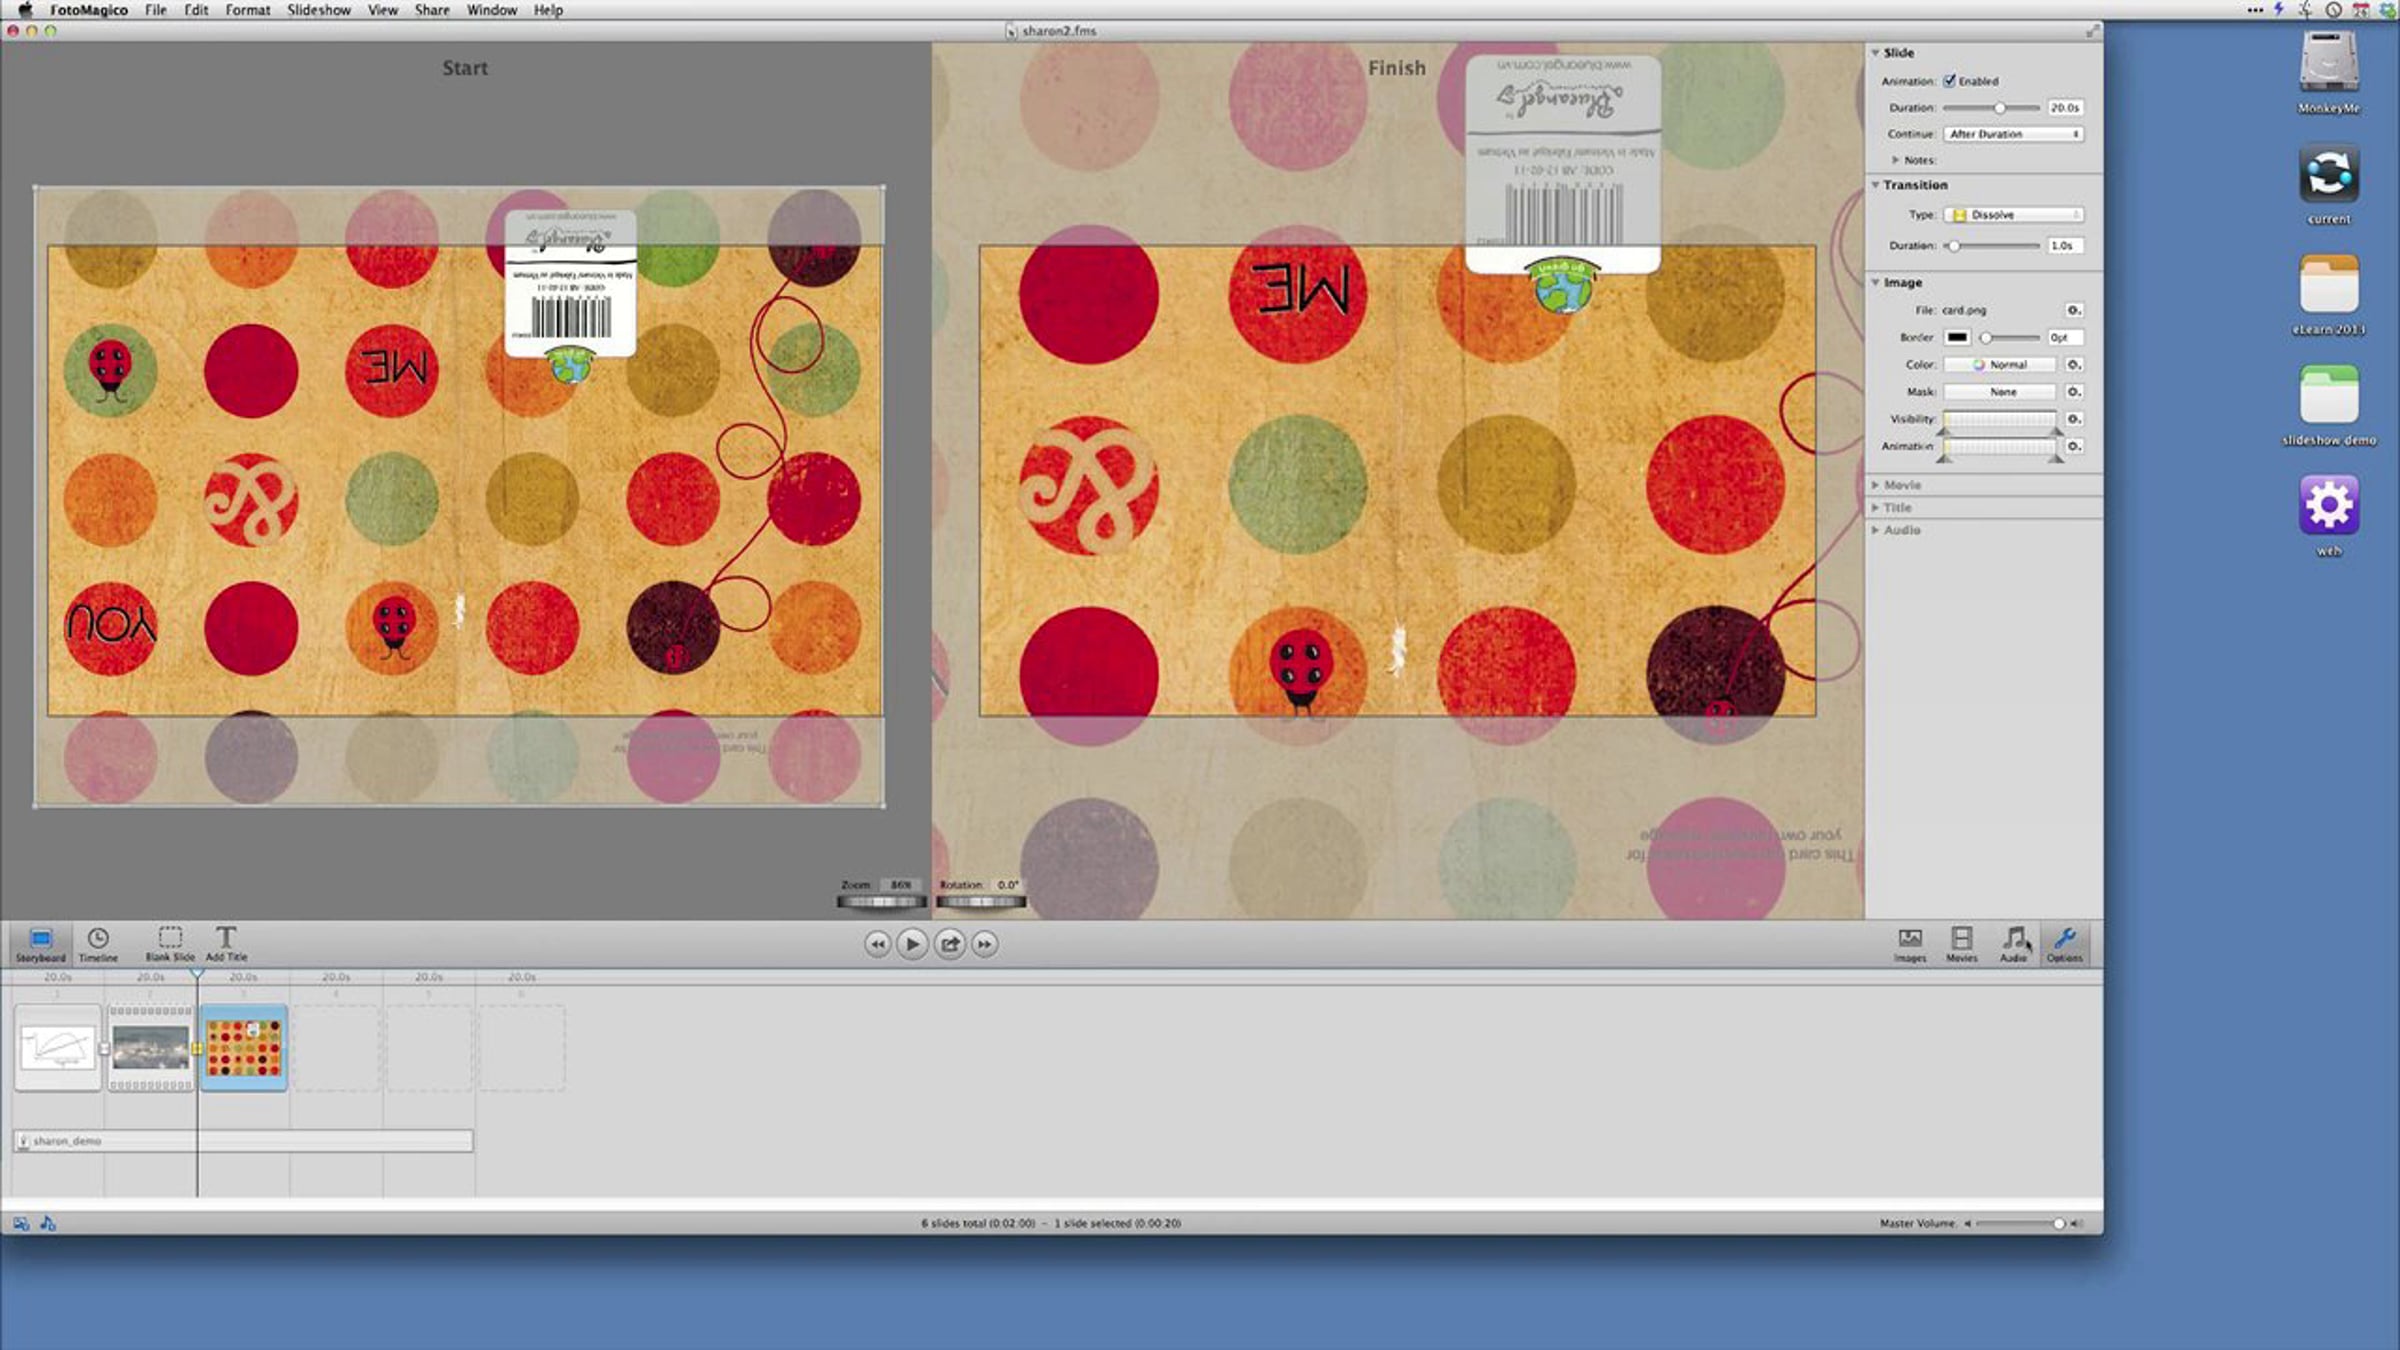2400x1350 pixels.
Task: Click the share/export slideshow button
Action: (949, 944)
